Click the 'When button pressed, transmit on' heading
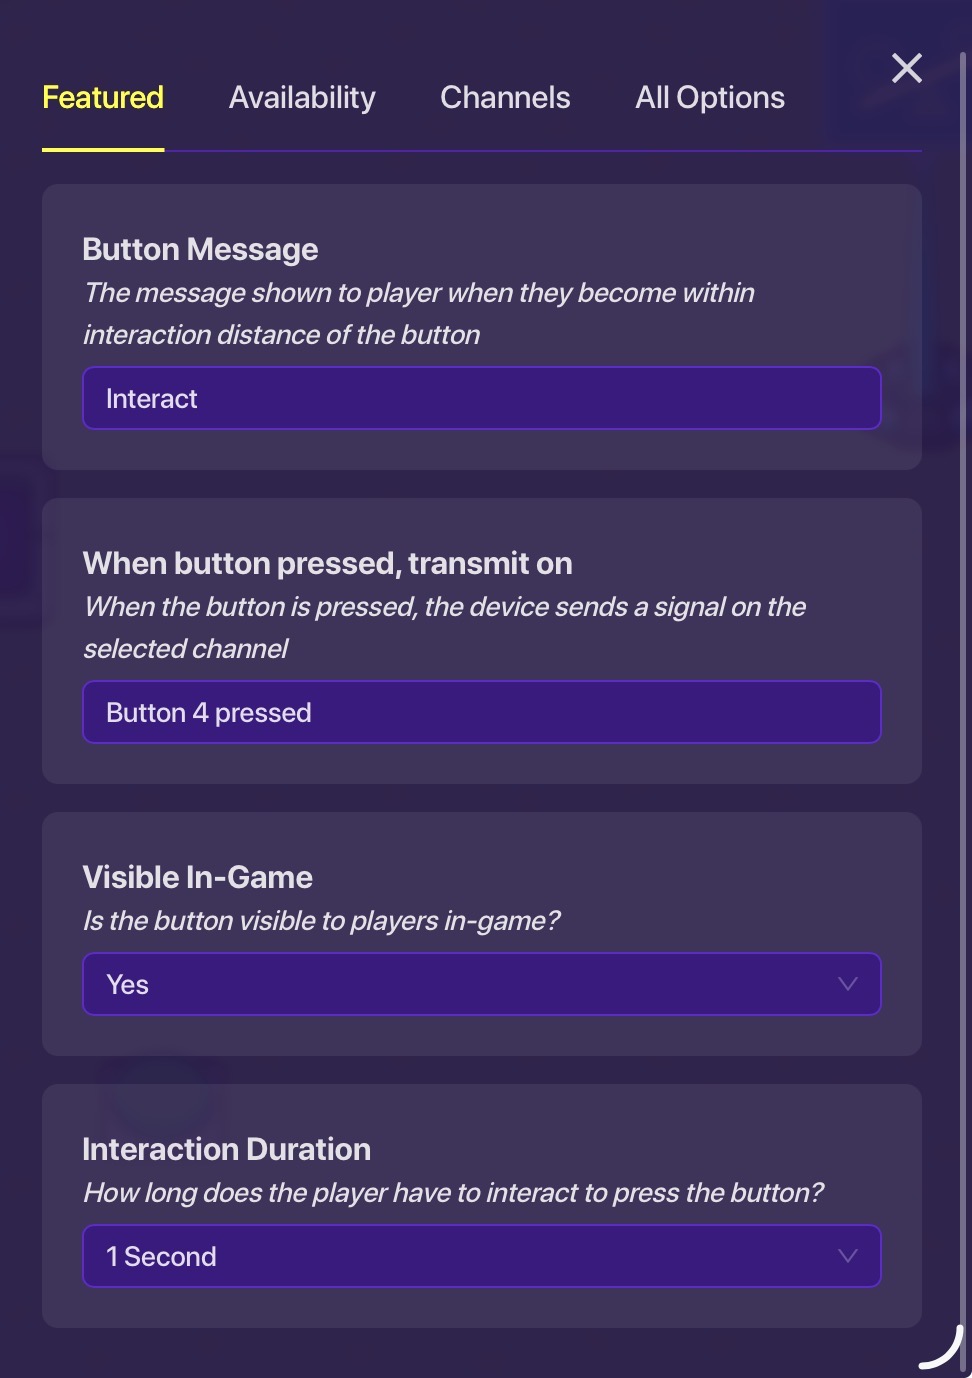972x1378 pixels. tap(327, 564)
